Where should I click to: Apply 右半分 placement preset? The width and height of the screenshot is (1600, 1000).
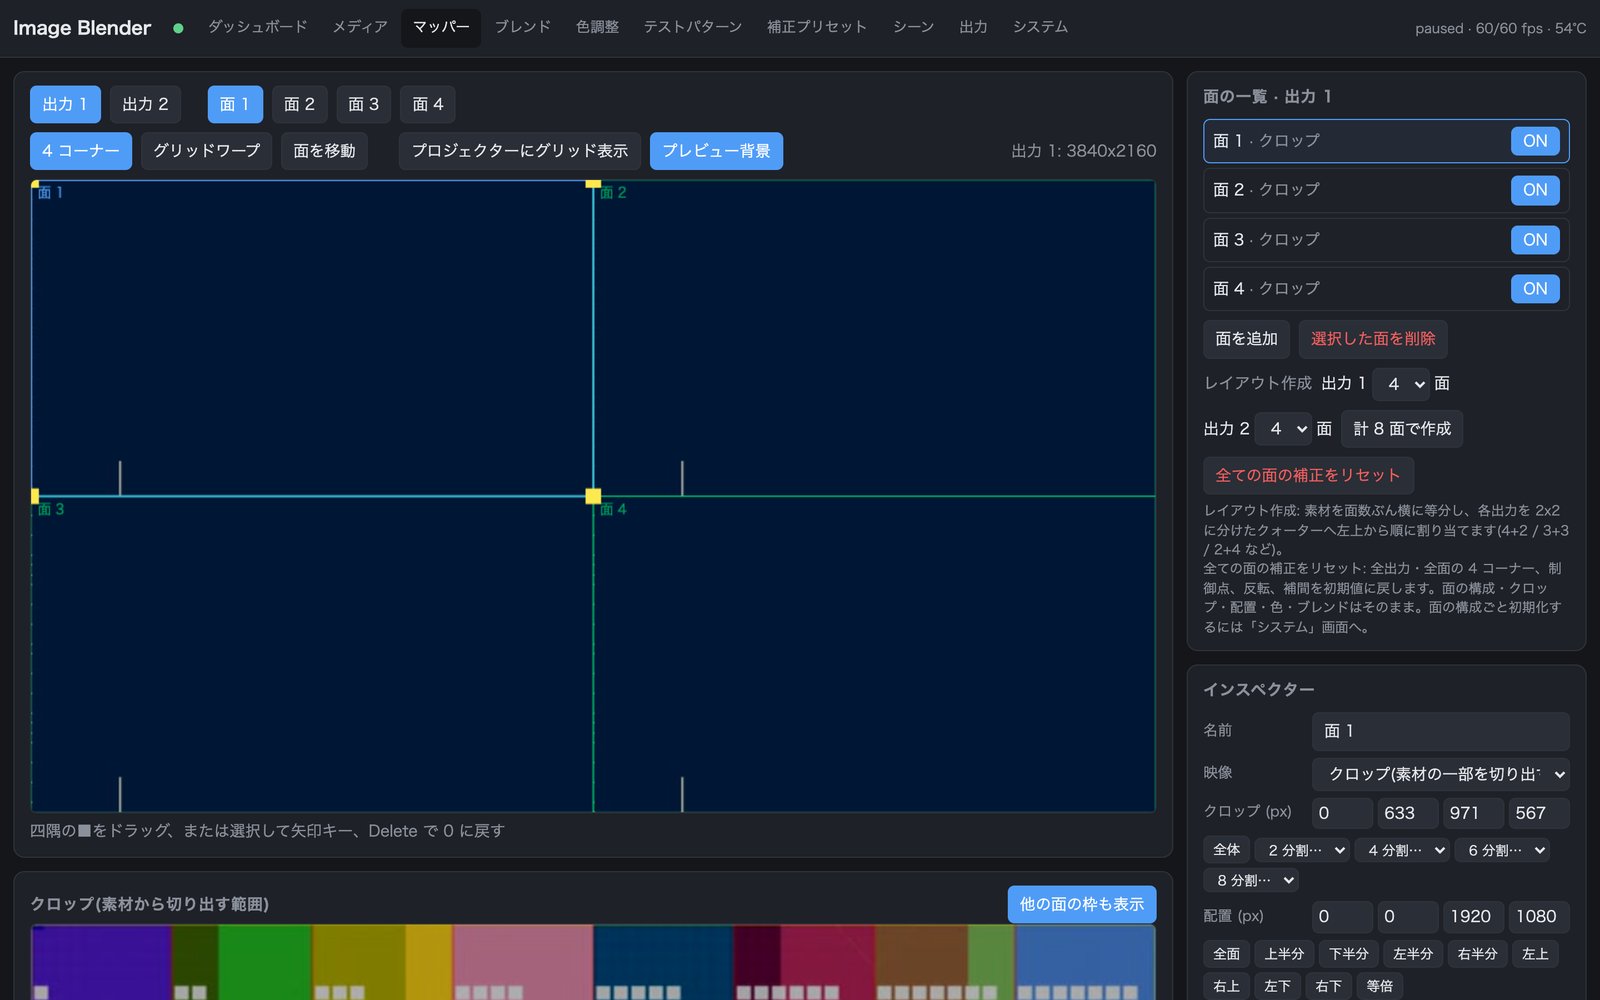1478,954
